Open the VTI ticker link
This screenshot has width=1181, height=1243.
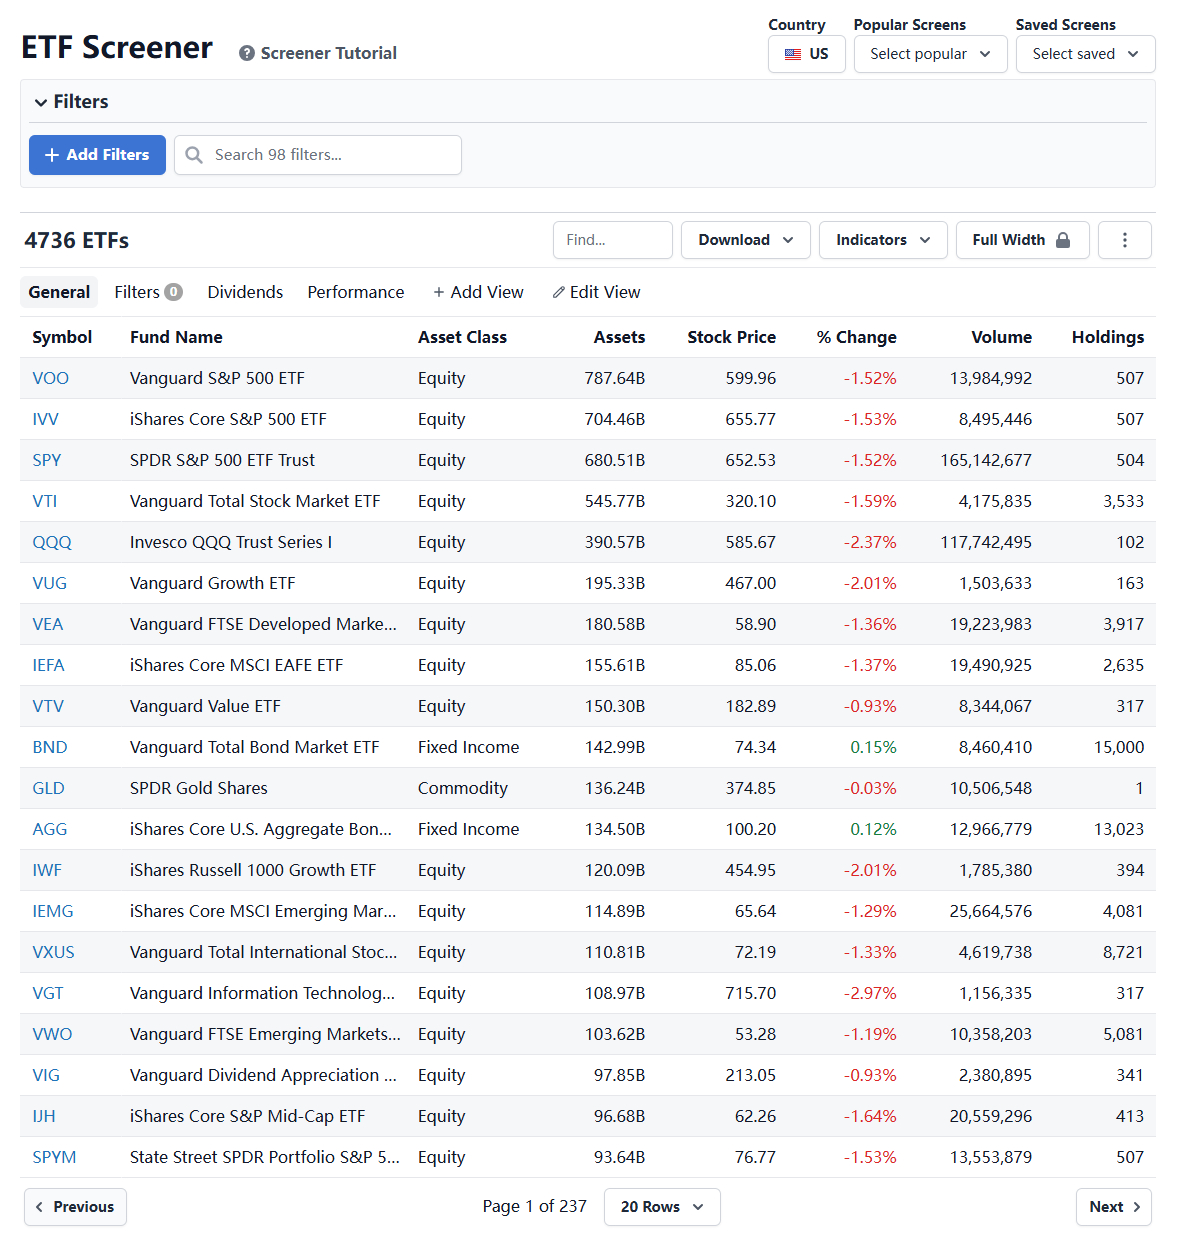tap(44, 501)
